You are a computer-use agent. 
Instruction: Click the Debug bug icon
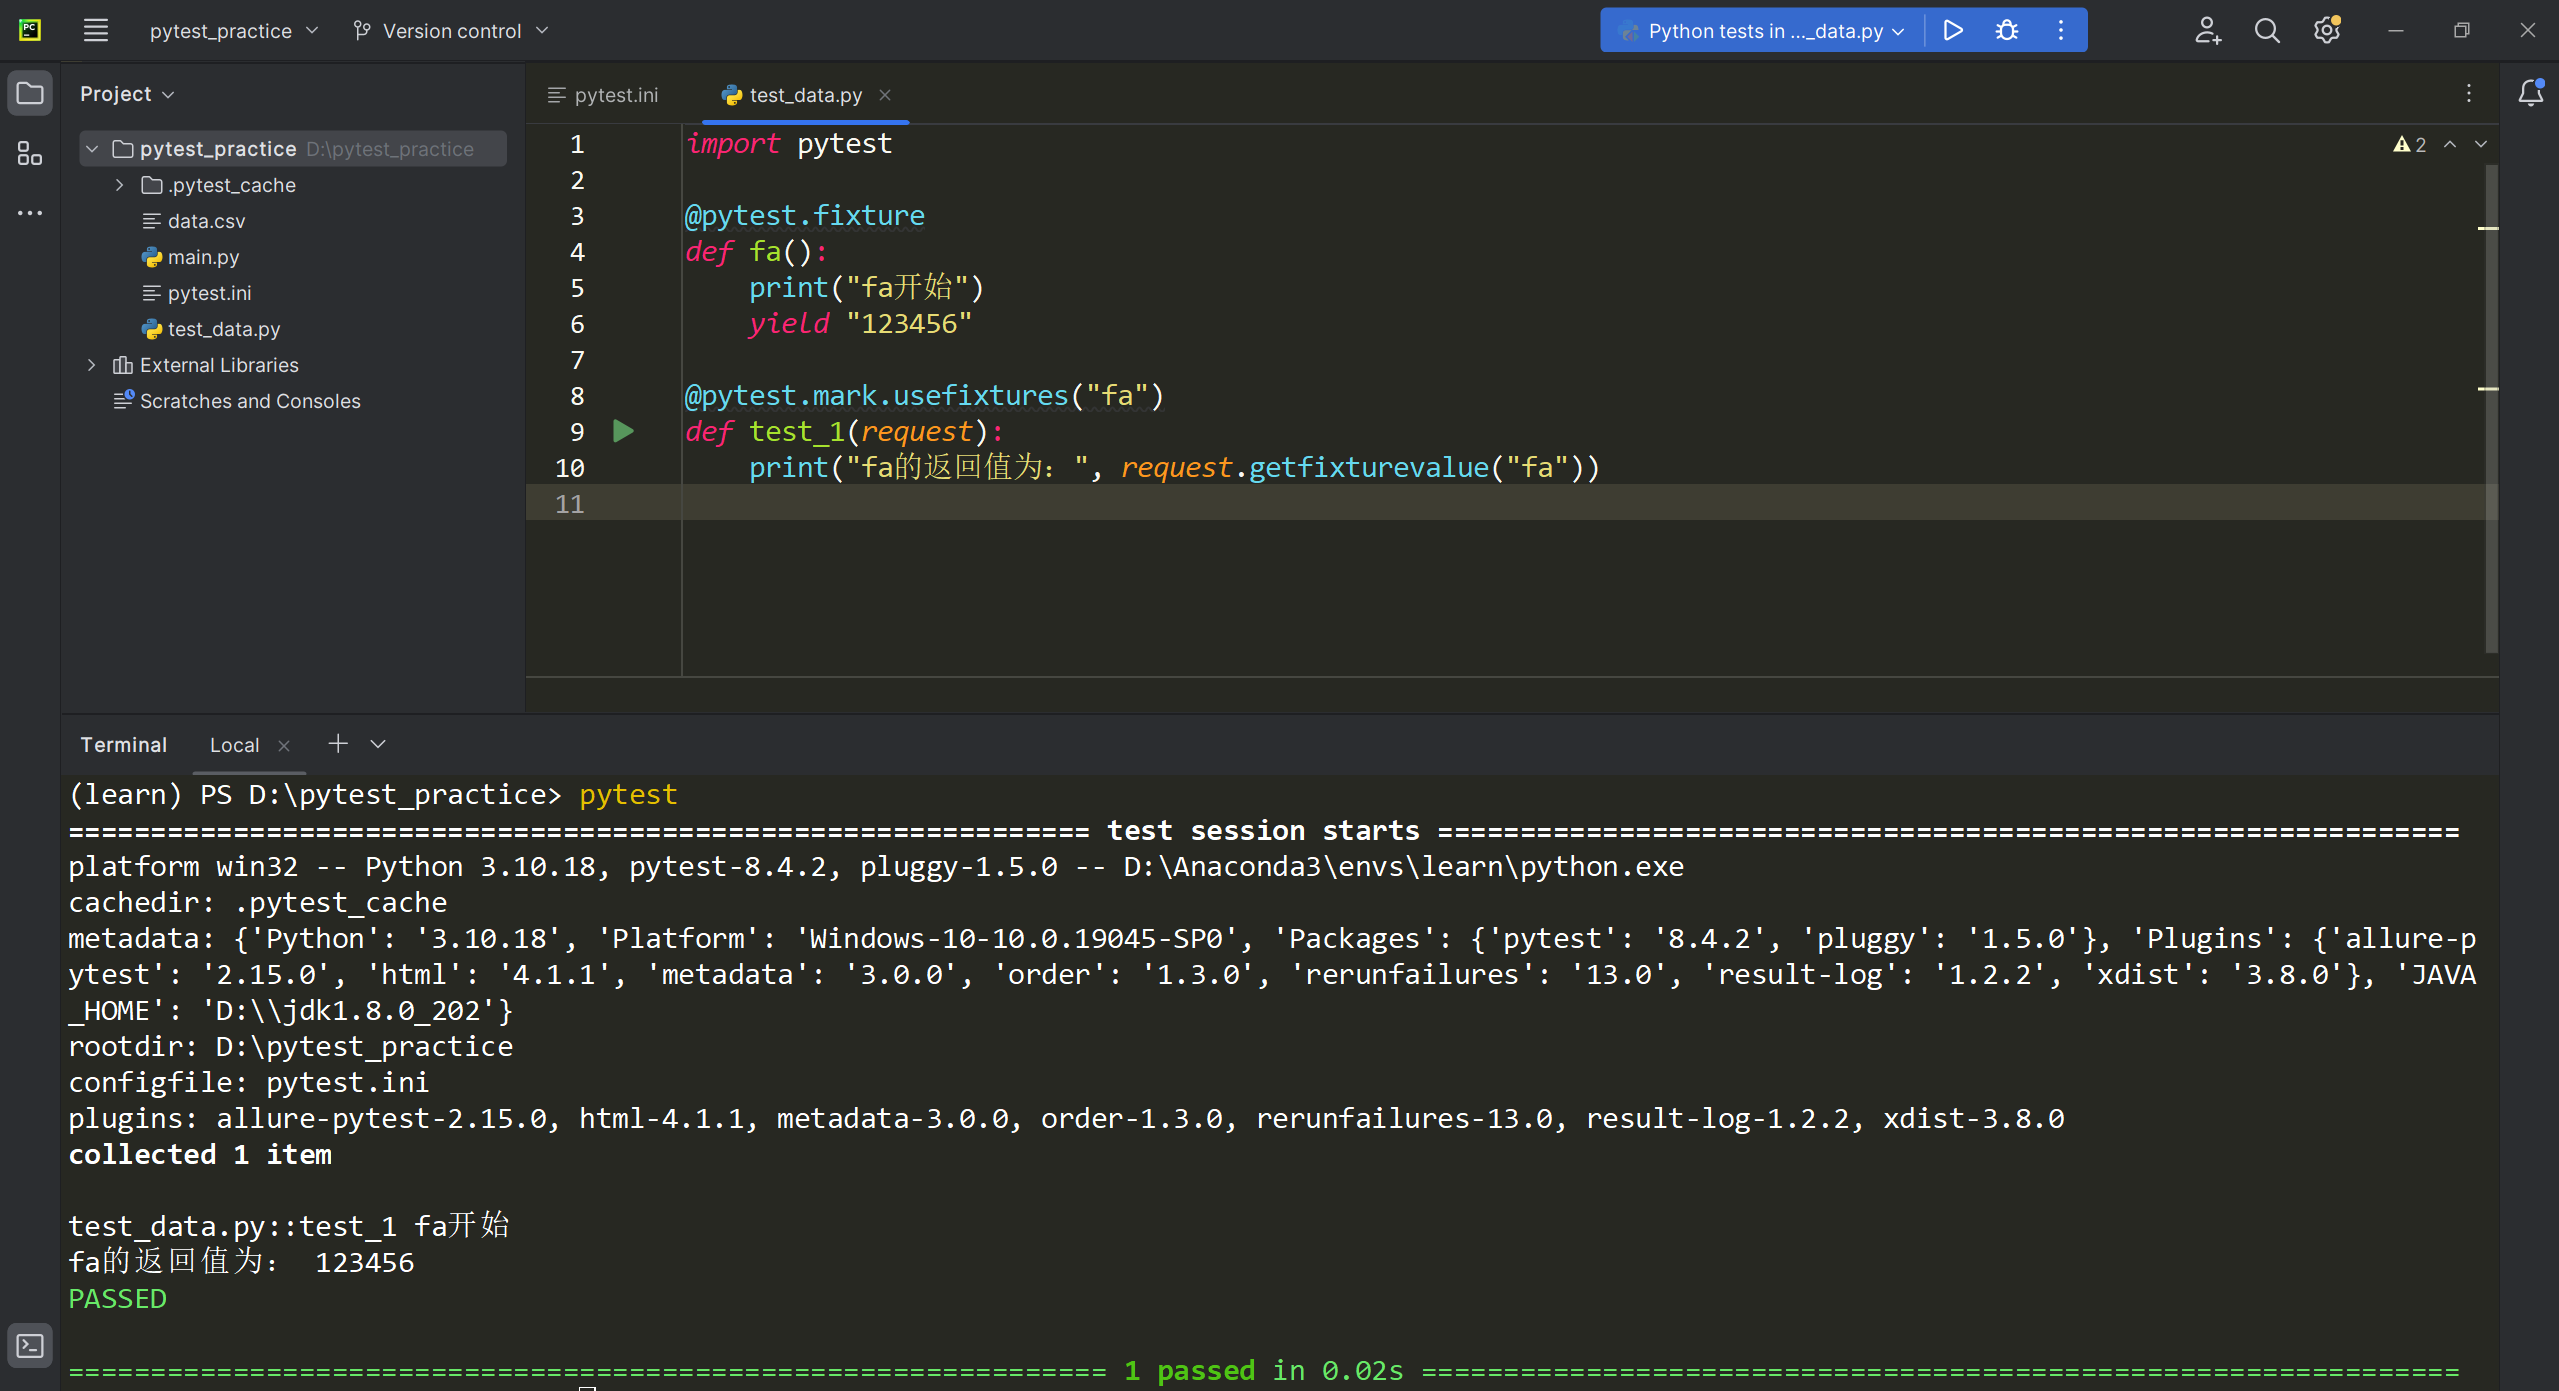[2006, 31]
